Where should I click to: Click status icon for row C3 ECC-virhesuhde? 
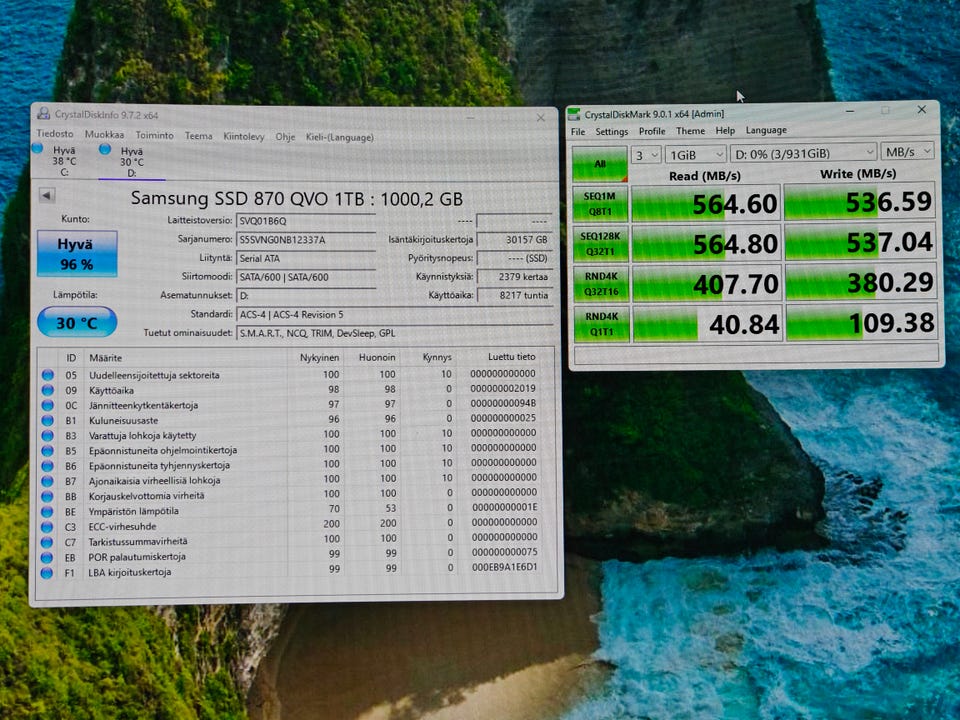coord(47,527)
